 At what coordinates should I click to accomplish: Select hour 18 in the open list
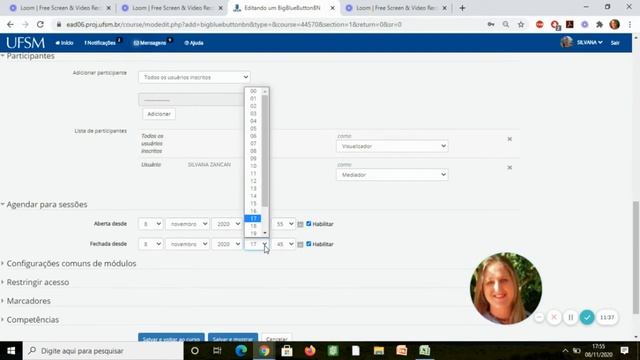click(x=253, y=226)
